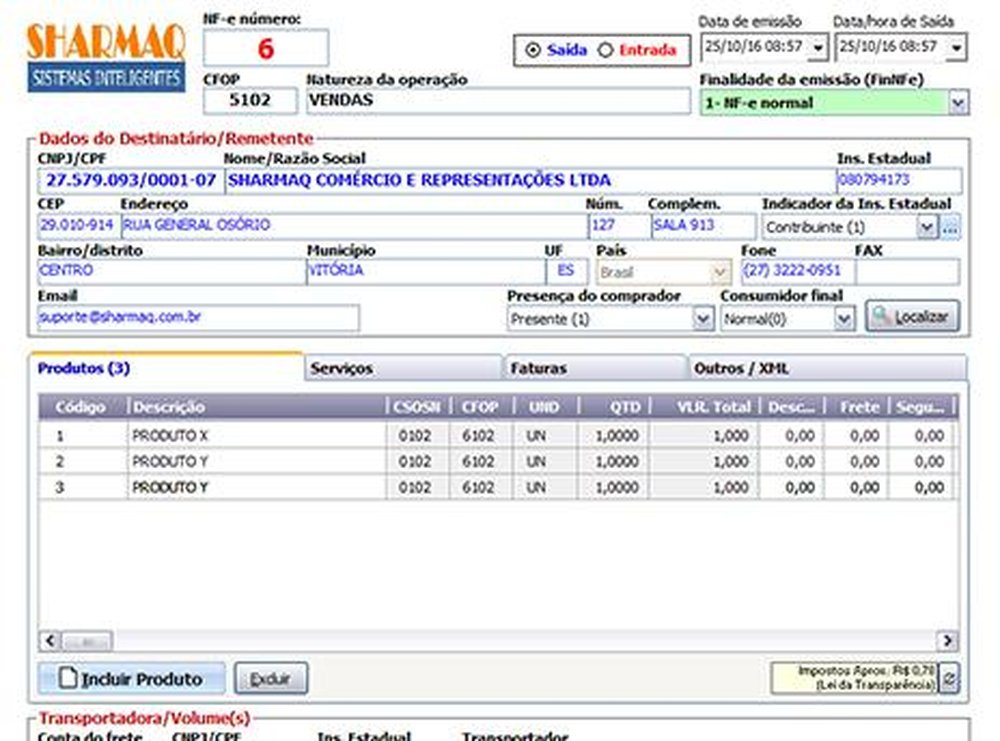1000x741 pixels.
Task: Open Data de emissão date dropdown
Action: pyautogui.click(x=818, y=48)
